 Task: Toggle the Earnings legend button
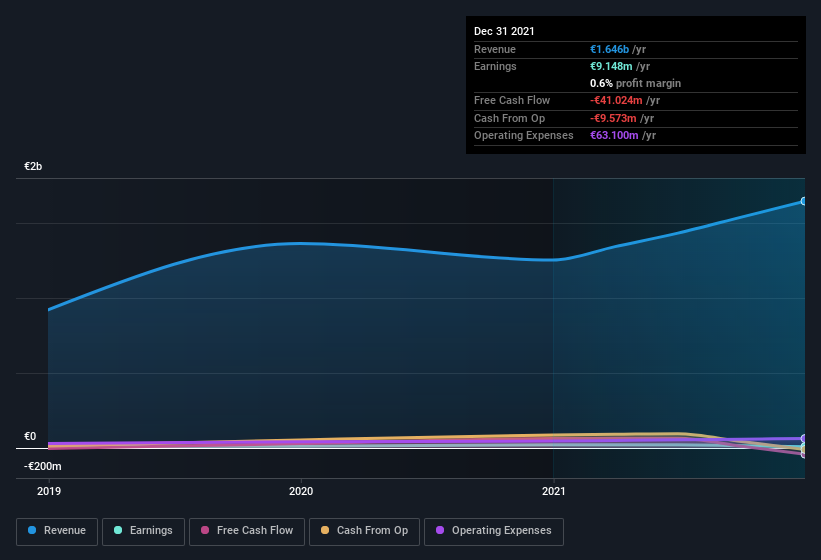click(143, 531)
